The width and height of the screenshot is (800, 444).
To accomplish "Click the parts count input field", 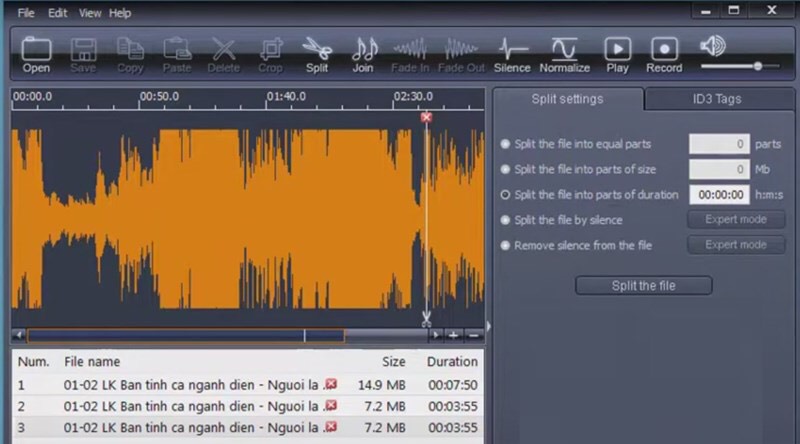I will click(x=719, y=144).
